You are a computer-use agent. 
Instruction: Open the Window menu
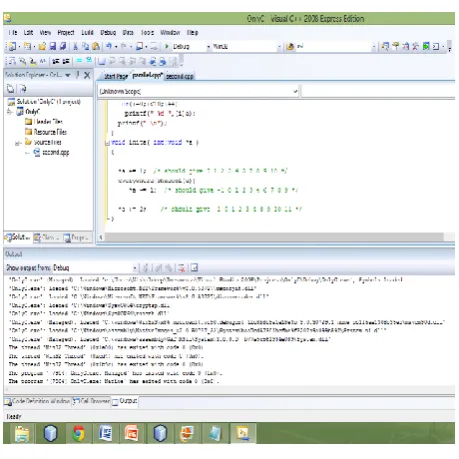click(170, 32)
